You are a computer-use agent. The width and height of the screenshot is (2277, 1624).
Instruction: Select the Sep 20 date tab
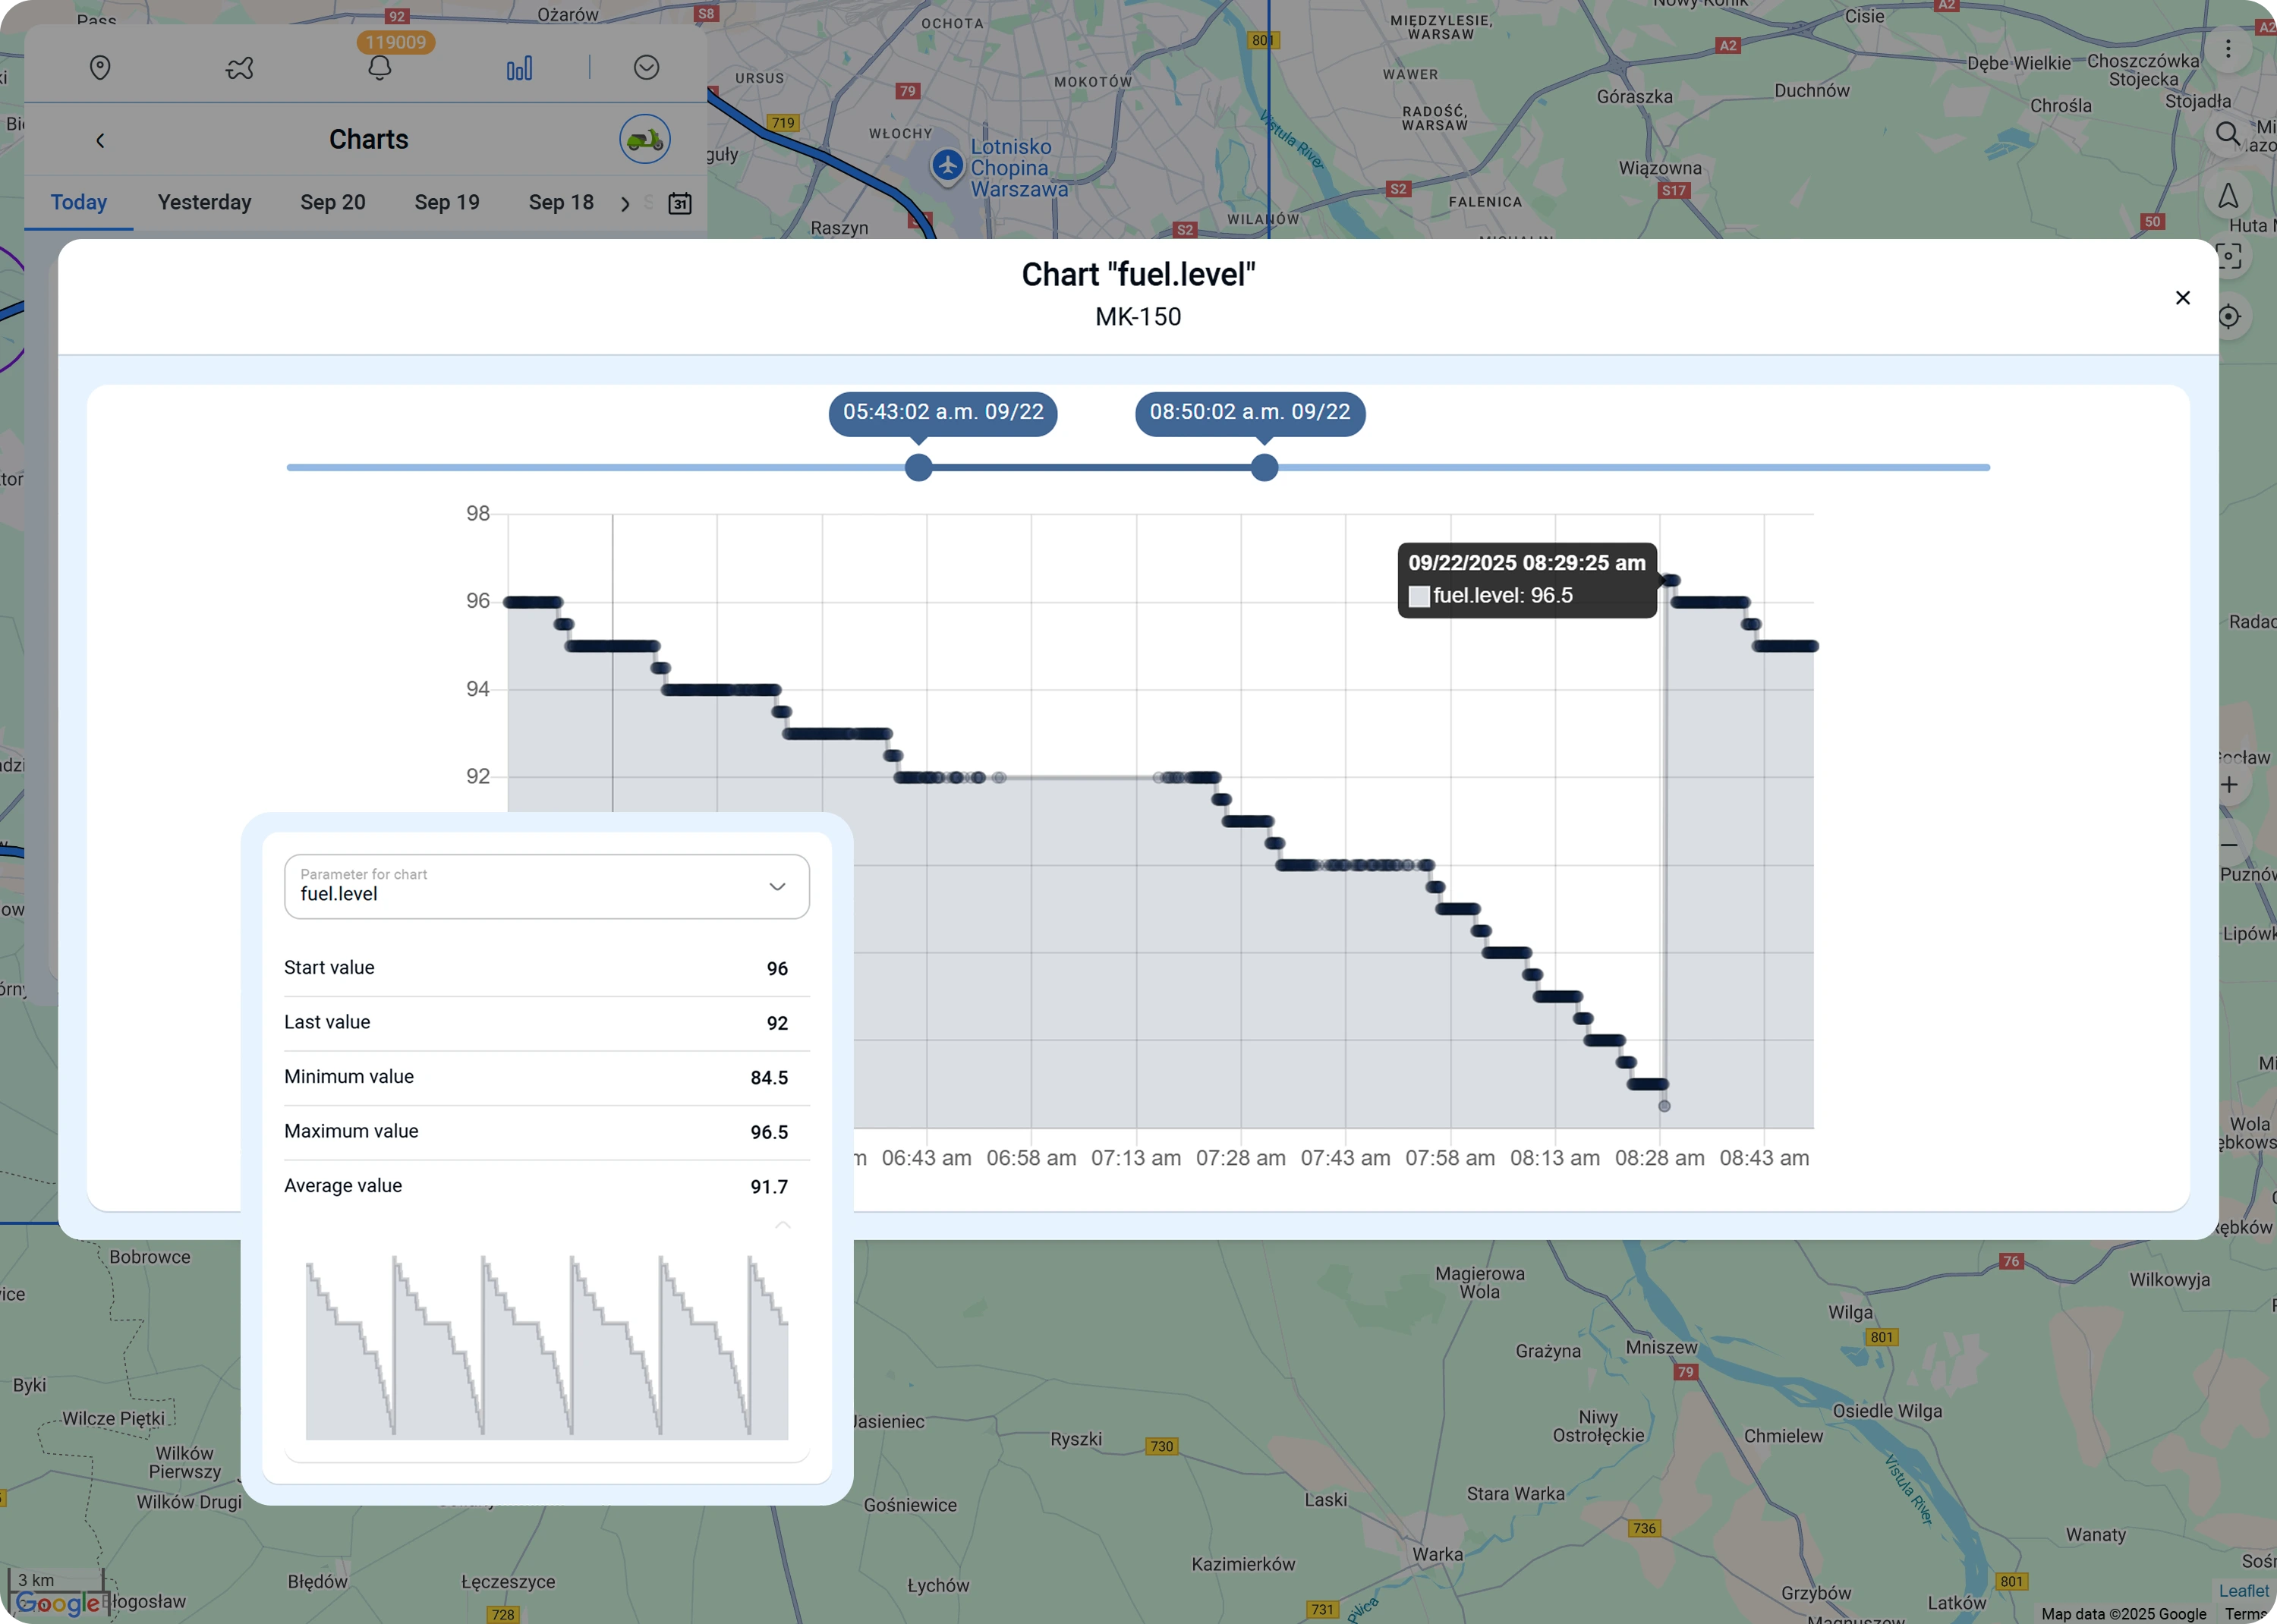coord(333,202)
